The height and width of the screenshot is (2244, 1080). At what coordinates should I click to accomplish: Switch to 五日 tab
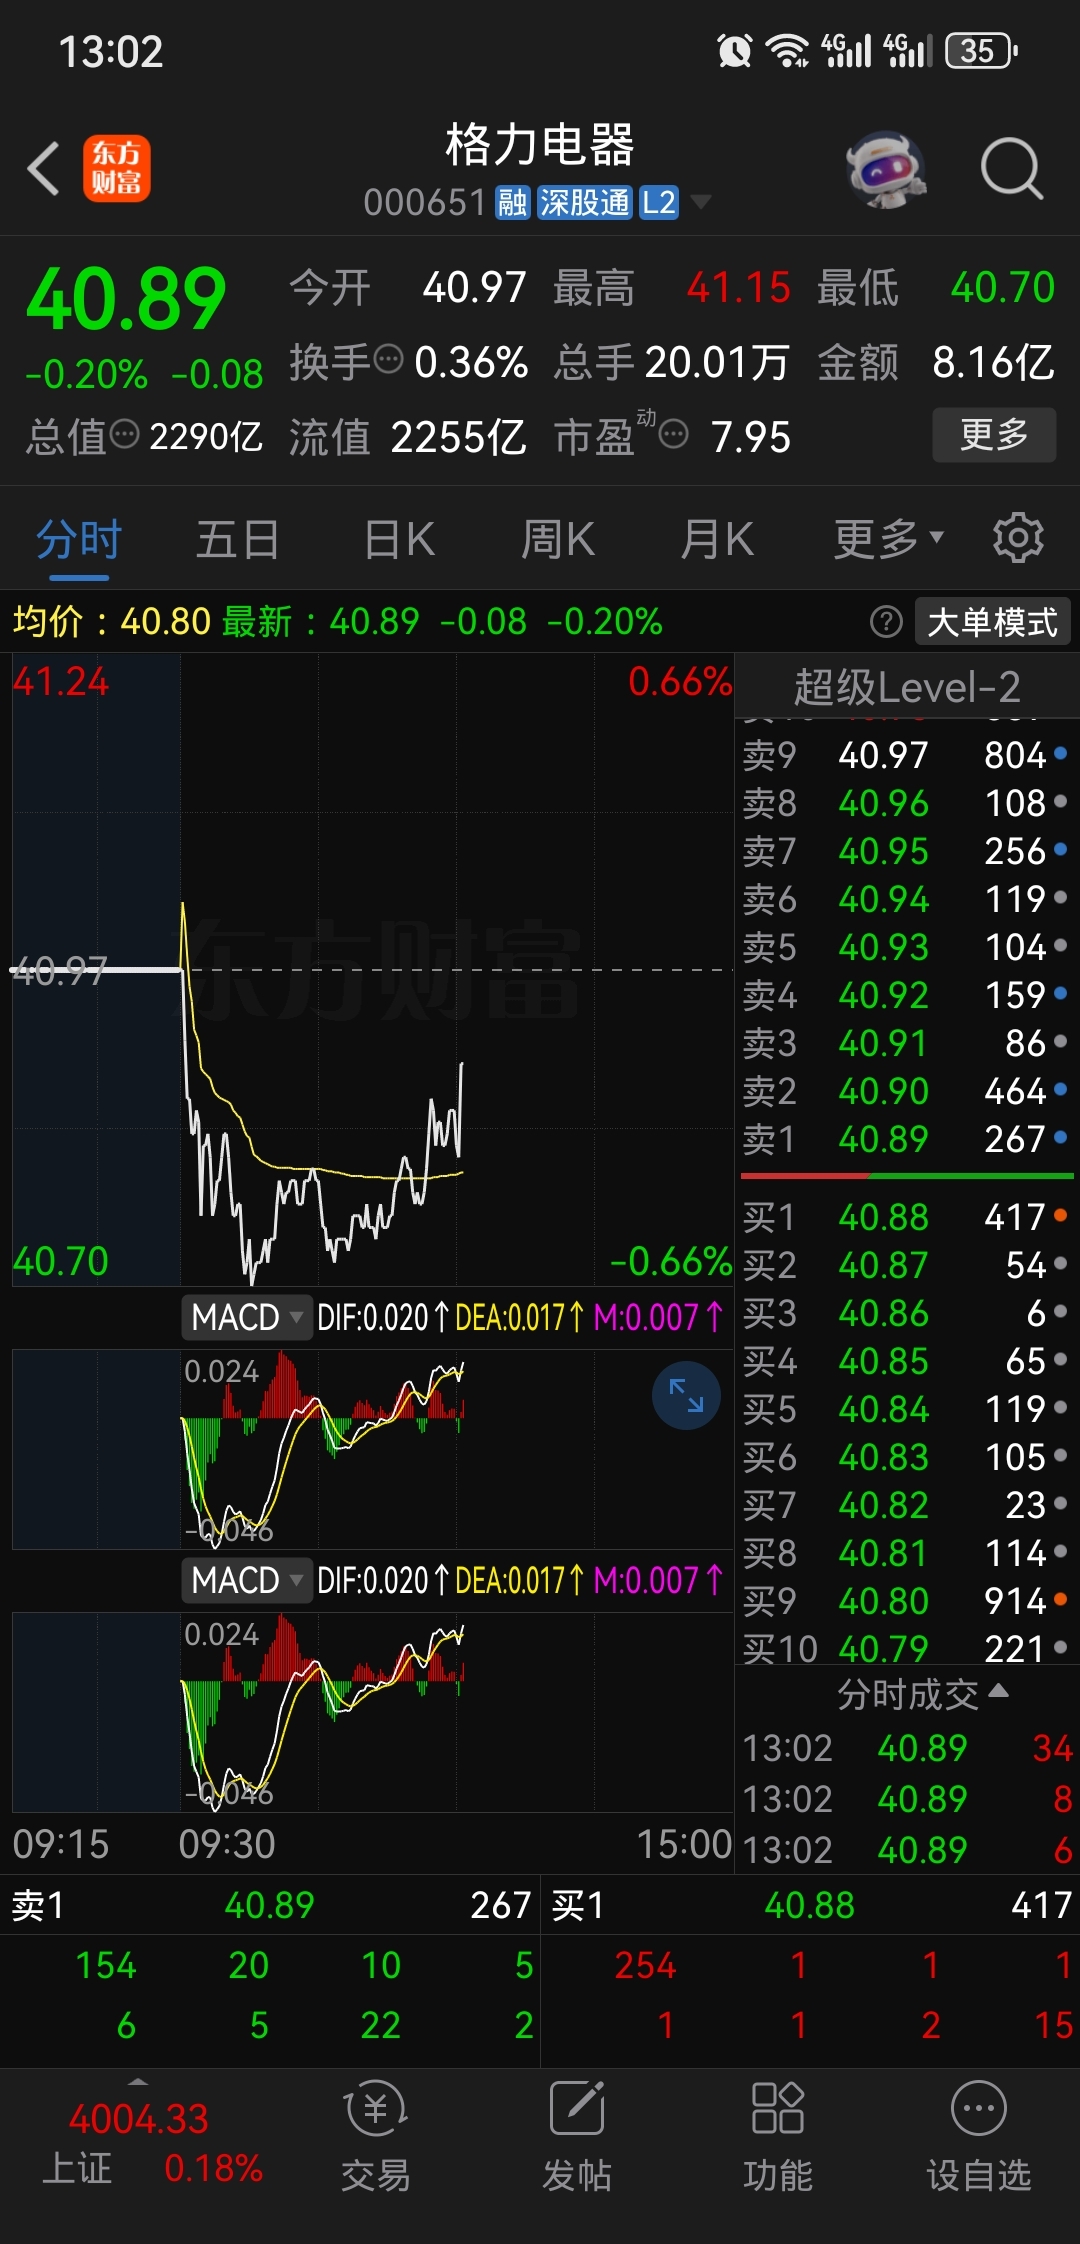237,540
